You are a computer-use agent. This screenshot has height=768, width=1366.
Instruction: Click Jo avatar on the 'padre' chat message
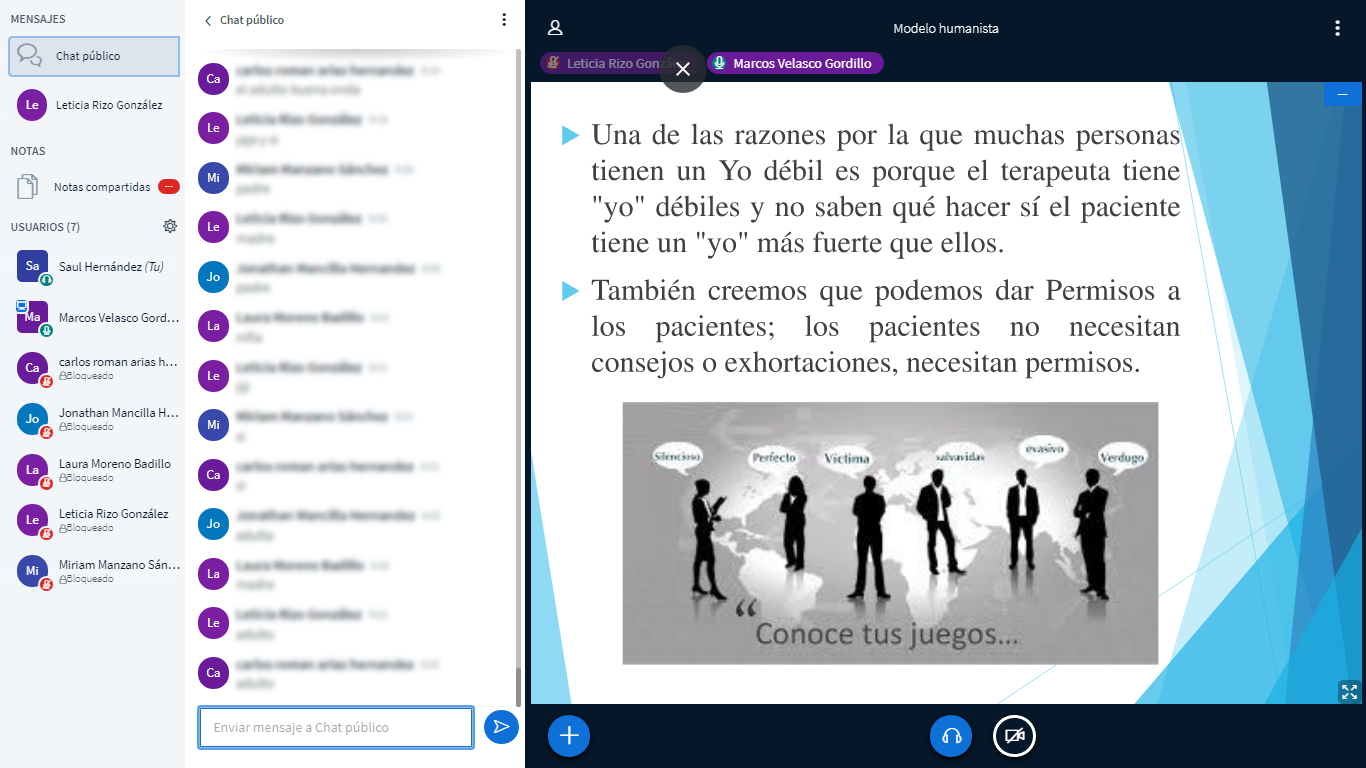tap(213, 277)
